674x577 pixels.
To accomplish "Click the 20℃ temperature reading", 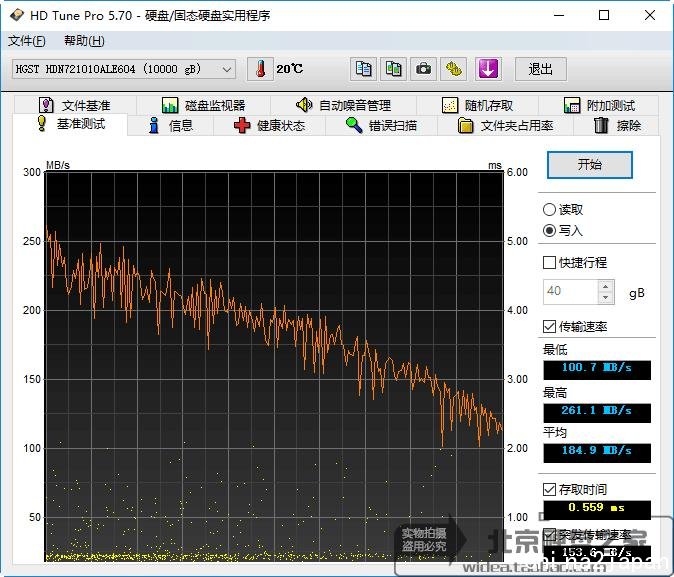I will click(x=290, y=69).
